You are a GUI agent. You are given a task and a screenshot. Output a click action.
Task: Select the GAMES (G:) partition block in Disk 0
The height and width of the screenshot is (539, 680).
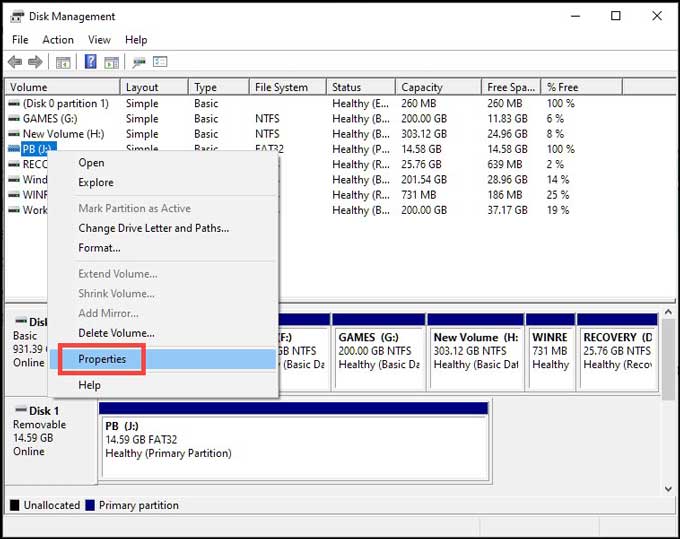(x=379, y=353)
